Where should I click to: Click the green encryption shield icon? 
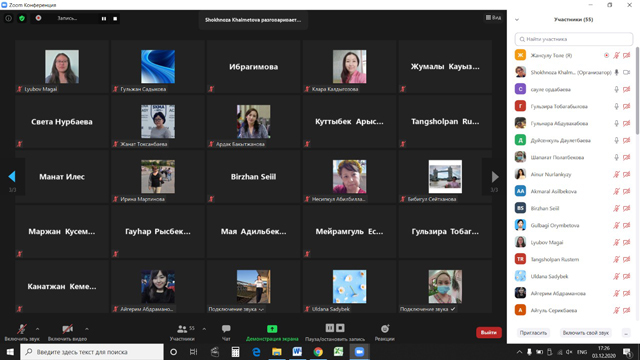tap(22, 18)
